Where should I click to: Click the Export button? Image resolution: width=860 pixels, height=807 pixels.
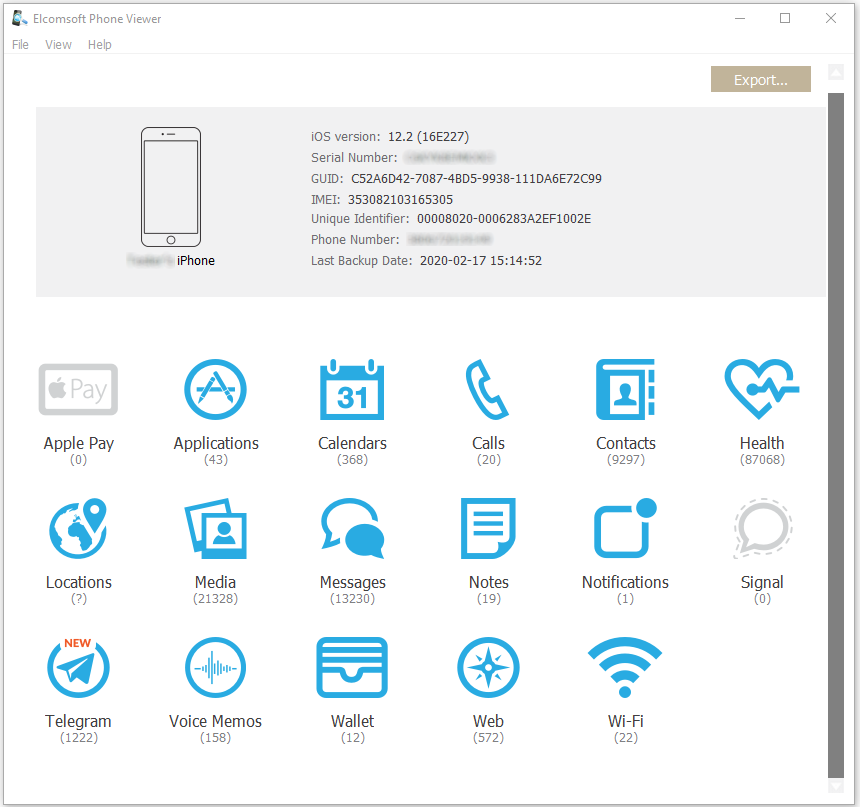760,78
